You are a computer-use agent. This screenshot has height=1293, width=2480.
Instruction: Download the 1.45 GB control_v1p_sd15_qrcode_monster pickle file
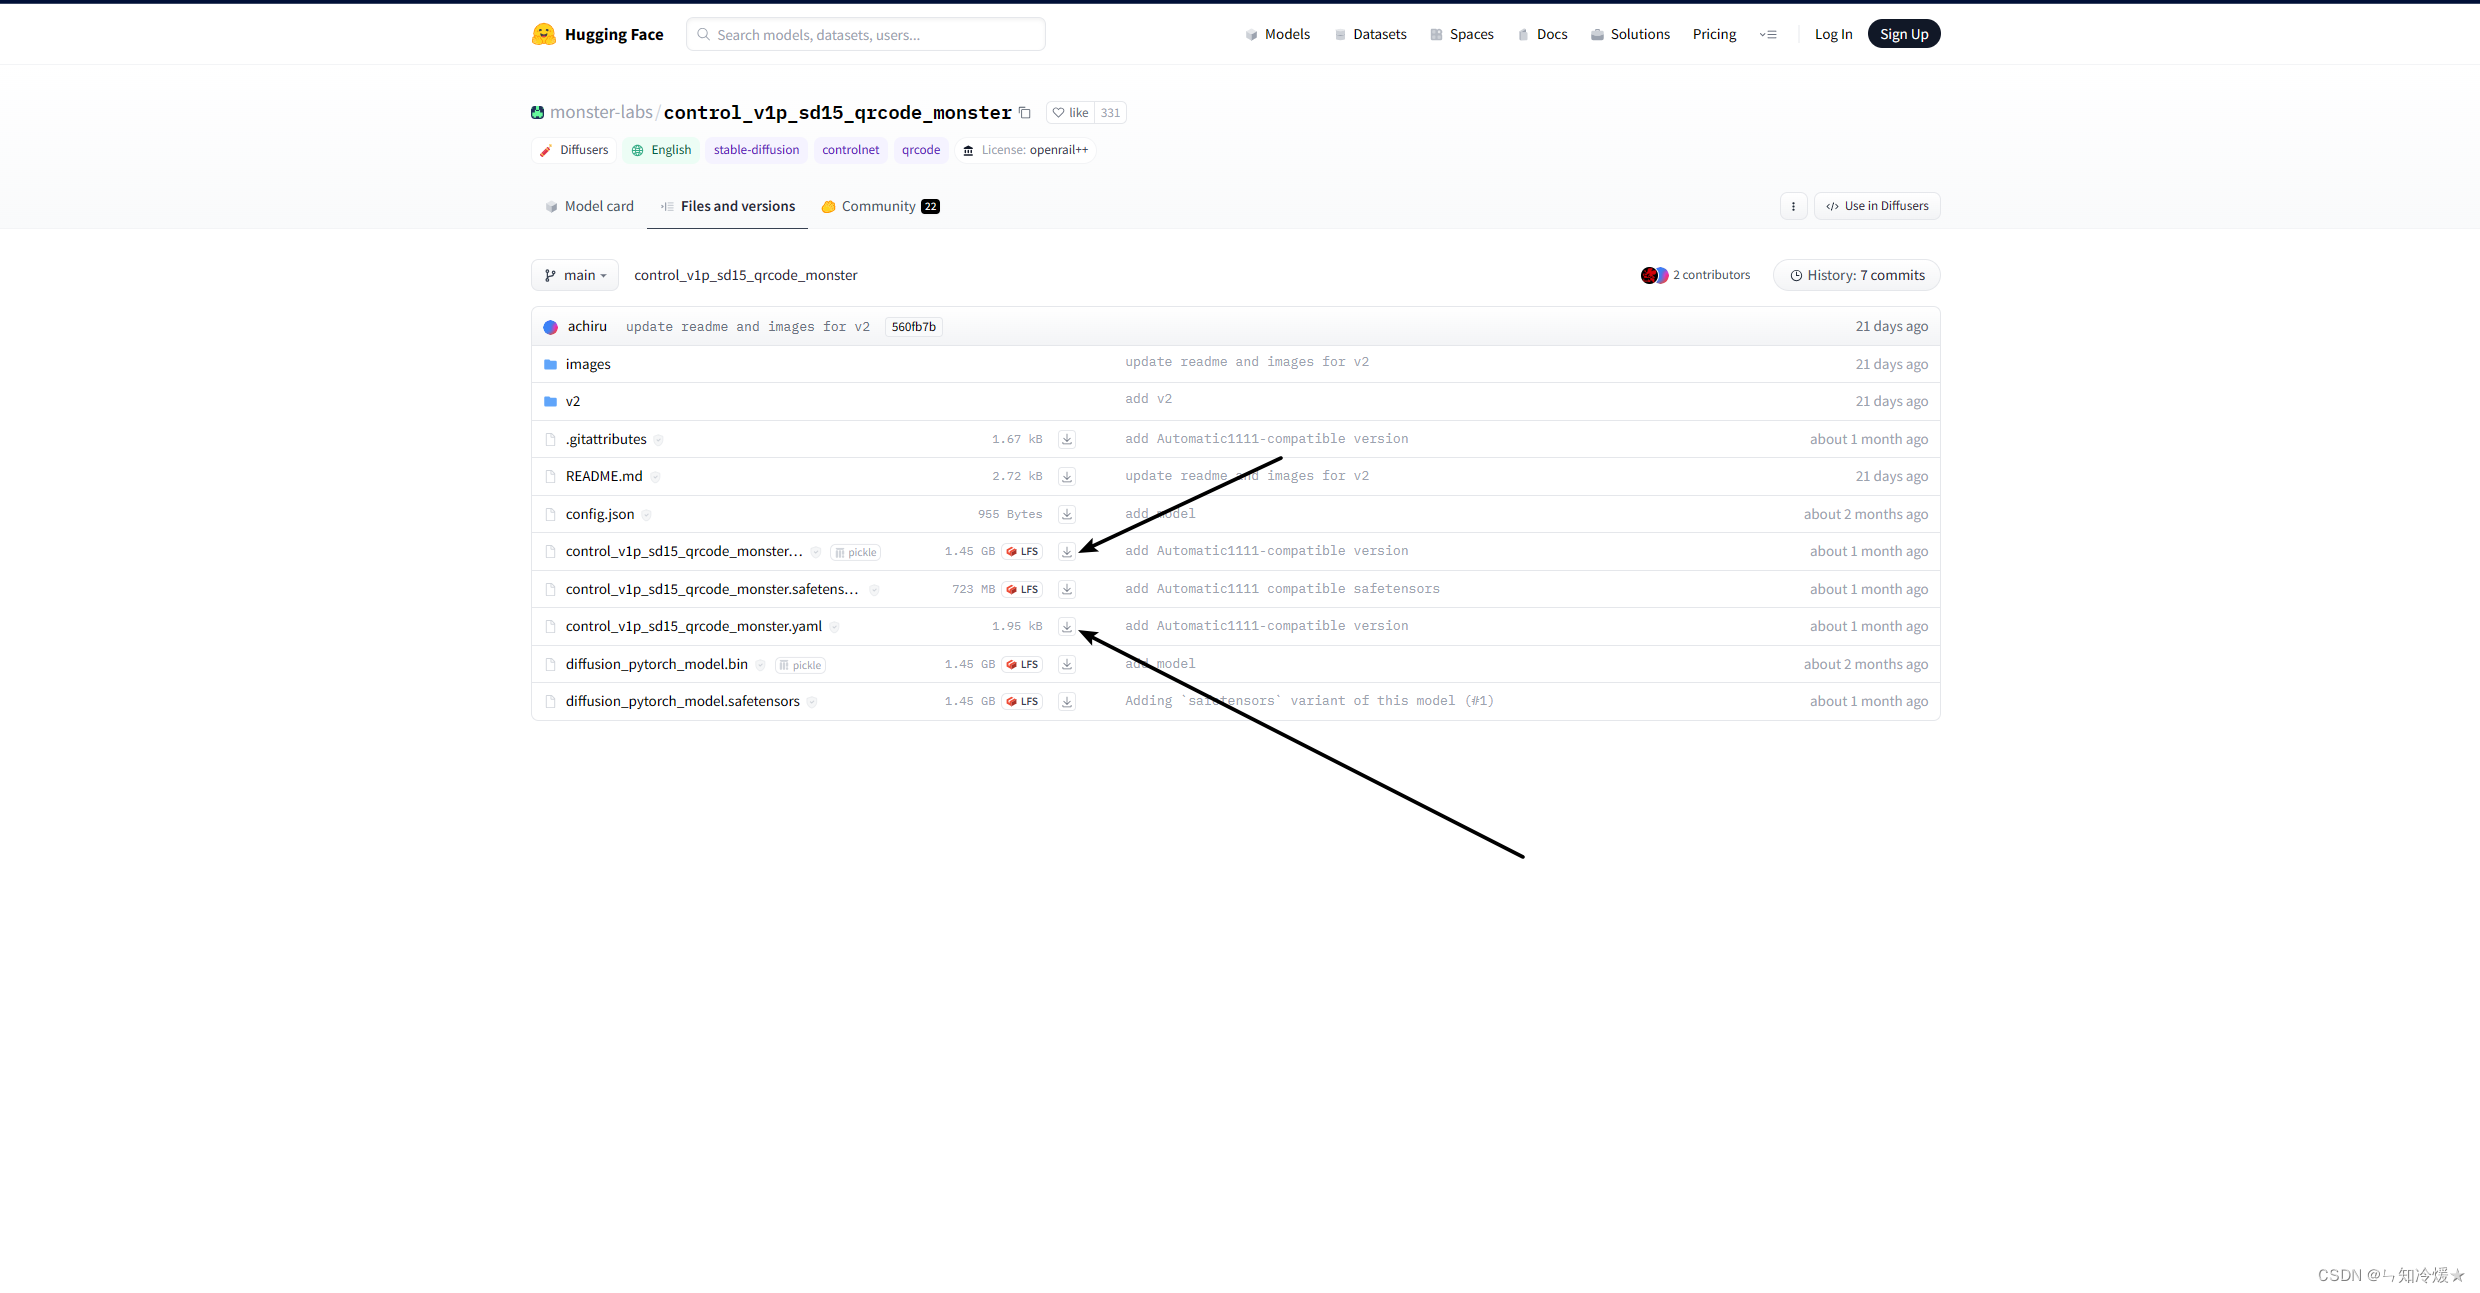1067,552
